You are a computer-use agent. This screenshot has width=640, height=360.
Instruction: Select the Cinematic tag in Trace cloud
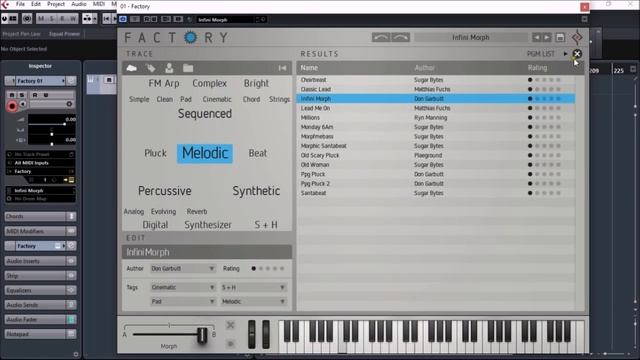217,99
